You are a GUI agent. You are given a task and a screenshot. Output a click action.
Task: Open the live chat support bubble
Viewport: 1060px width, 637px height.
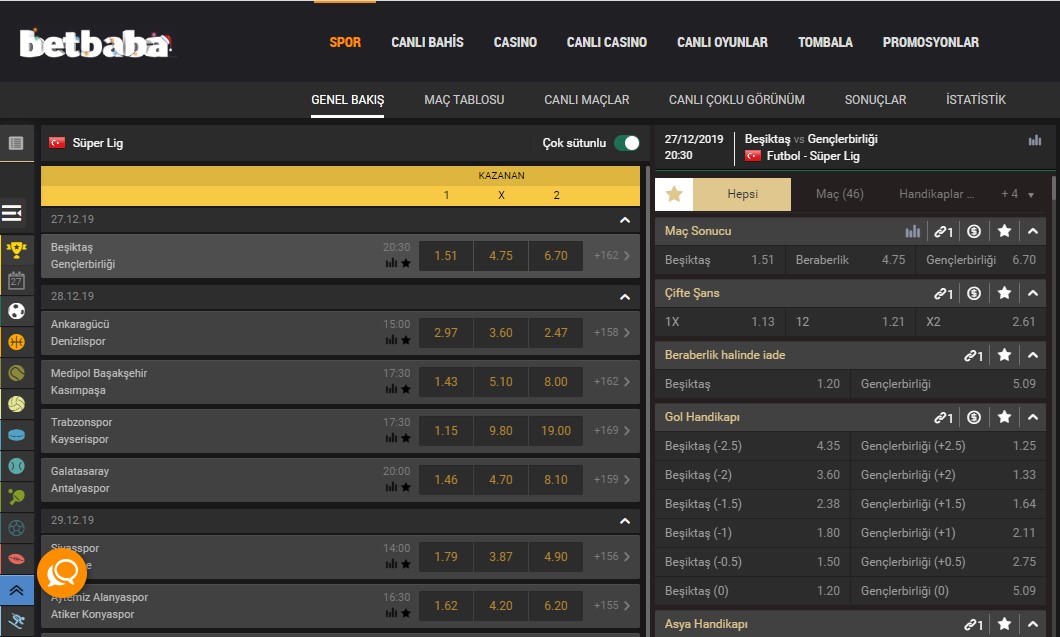[62, 573]
